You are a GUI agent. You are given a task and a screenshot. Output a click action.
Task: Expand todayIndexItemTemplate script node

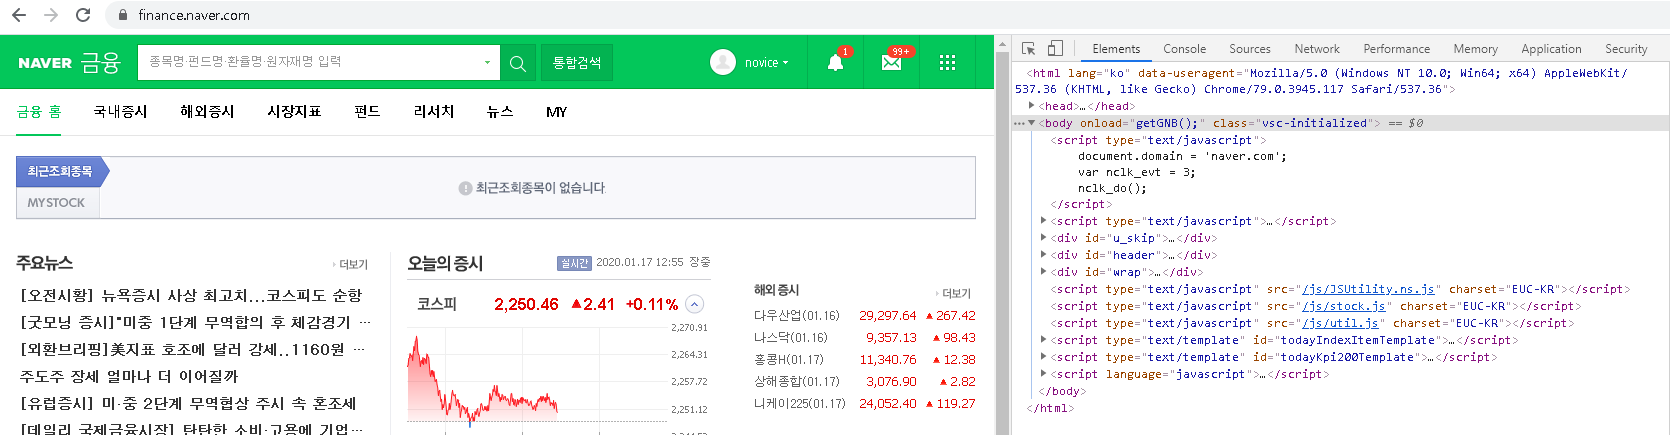(x=1044, y=340)
